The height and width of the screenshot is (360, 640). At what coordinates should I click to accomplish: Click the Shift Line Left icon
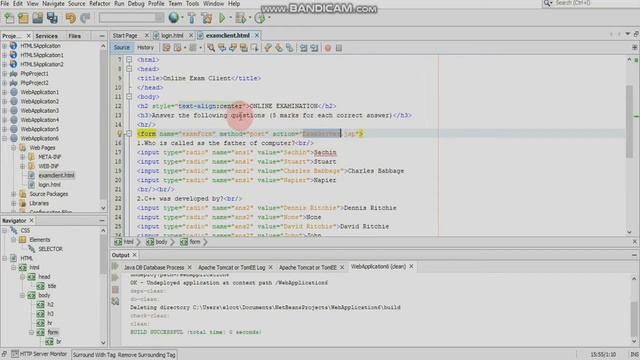coord(303,48)
